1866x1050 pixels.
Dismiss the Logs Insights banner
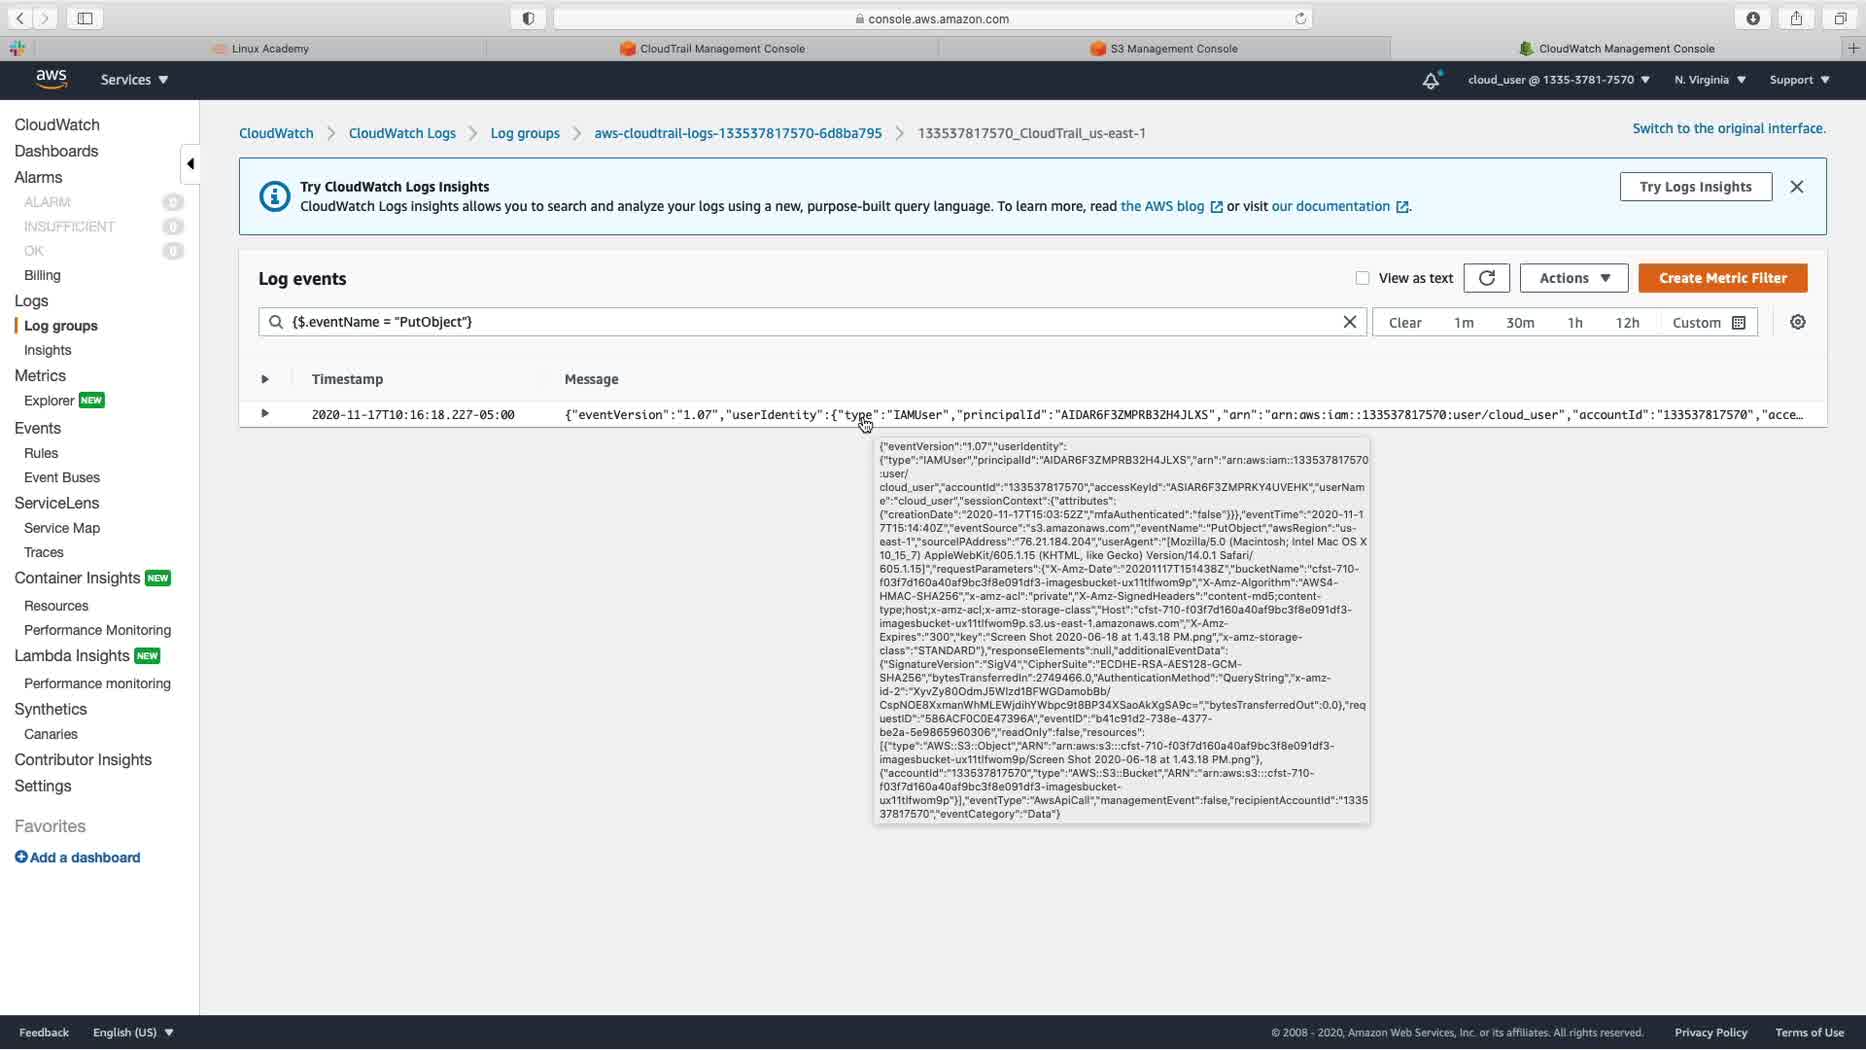pos(1796,187)
